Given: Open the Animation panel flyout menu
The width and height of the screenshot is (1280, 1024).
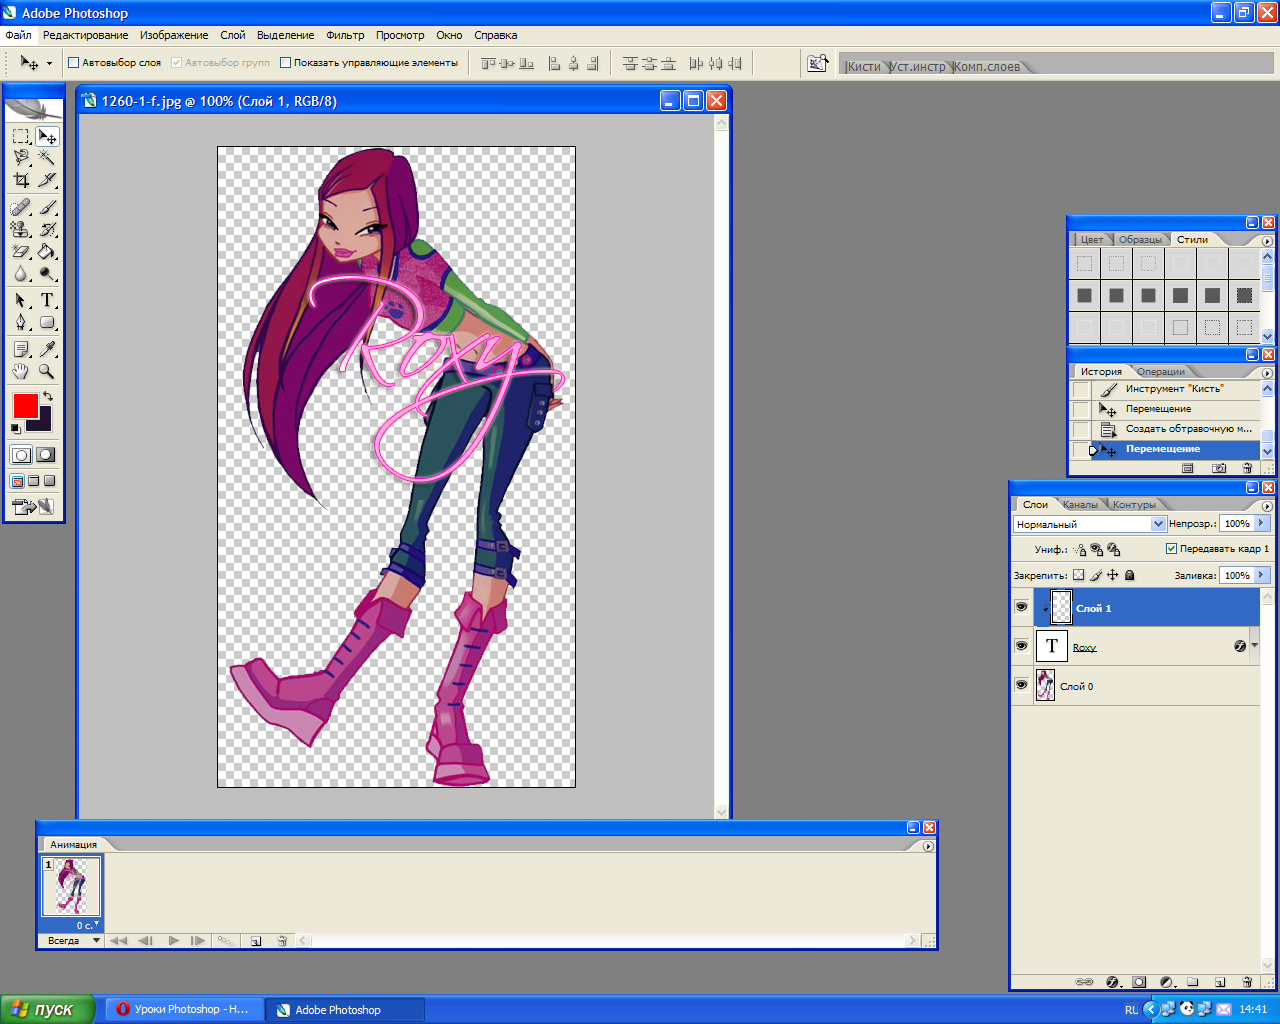Looking at the screenshot, I should coord(928,846).
